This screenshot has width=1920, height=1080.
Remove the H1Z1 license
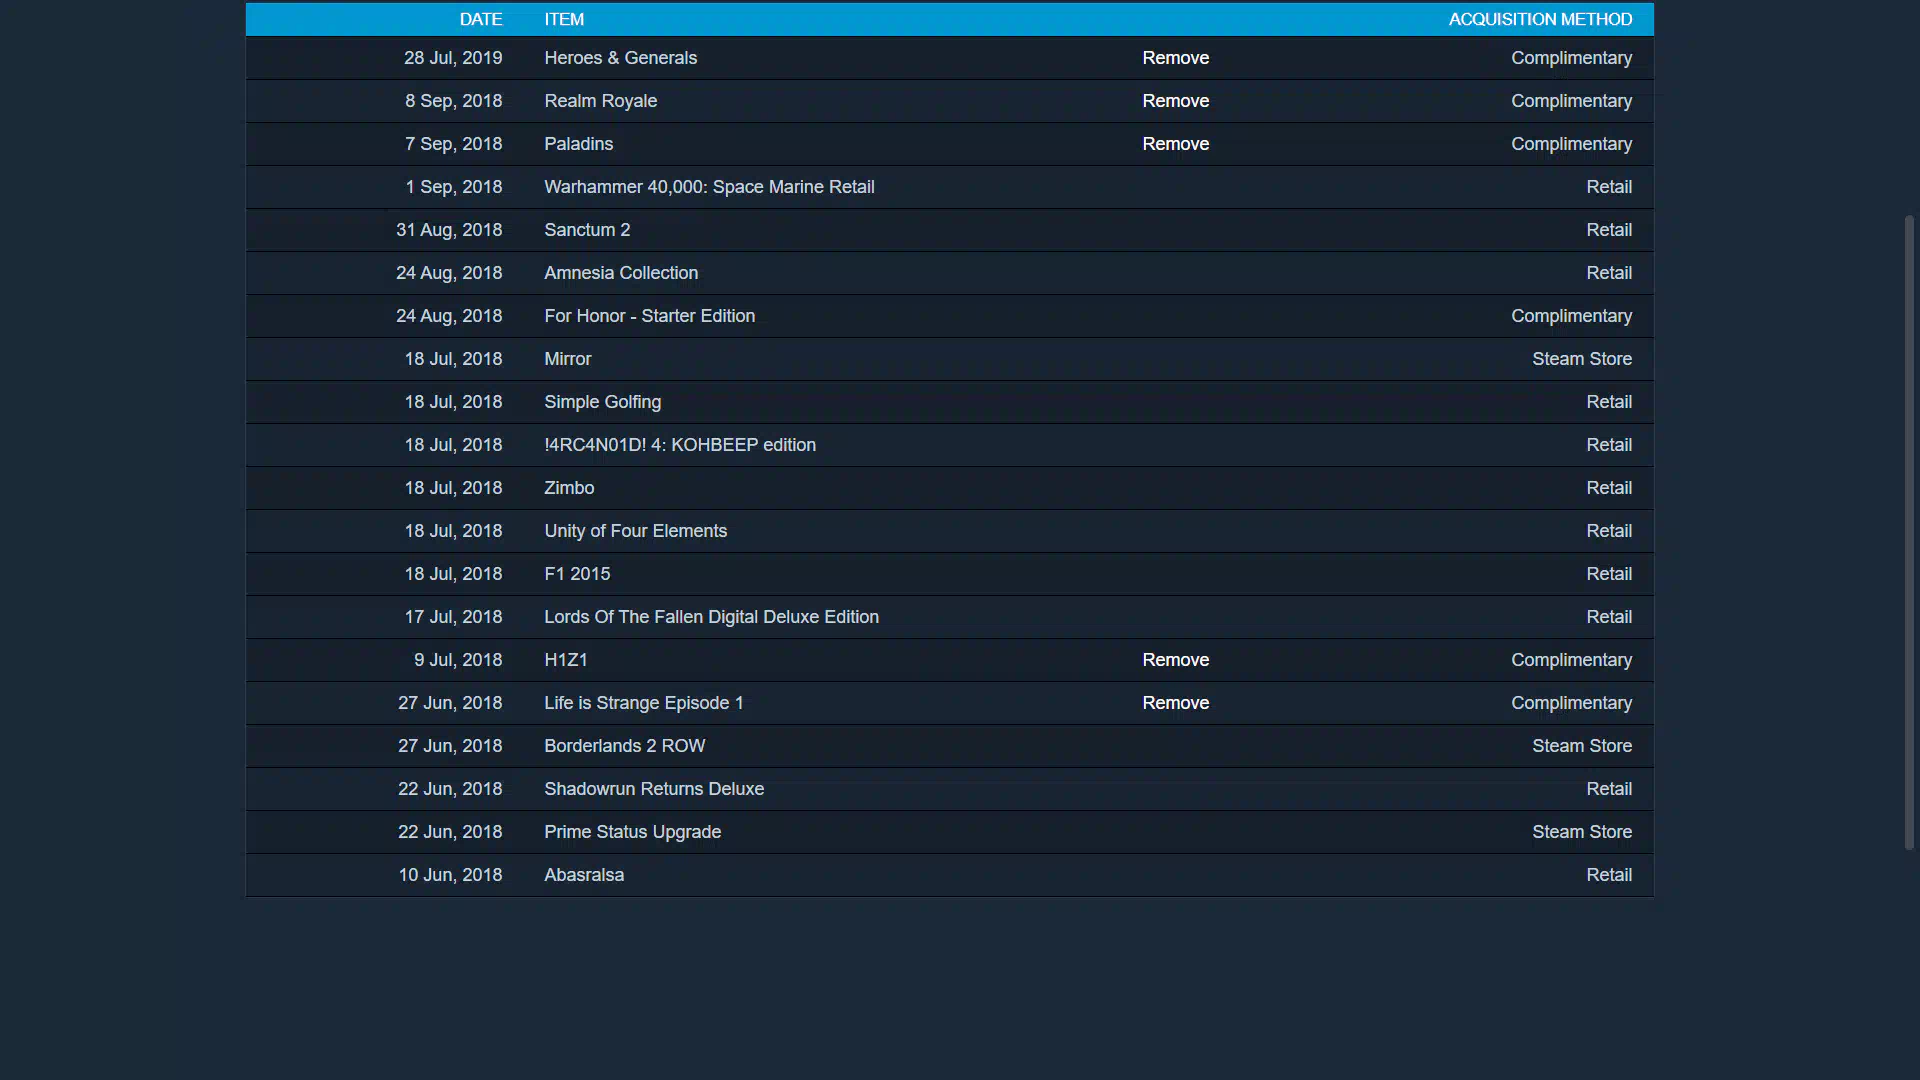tap(1175, 660)
